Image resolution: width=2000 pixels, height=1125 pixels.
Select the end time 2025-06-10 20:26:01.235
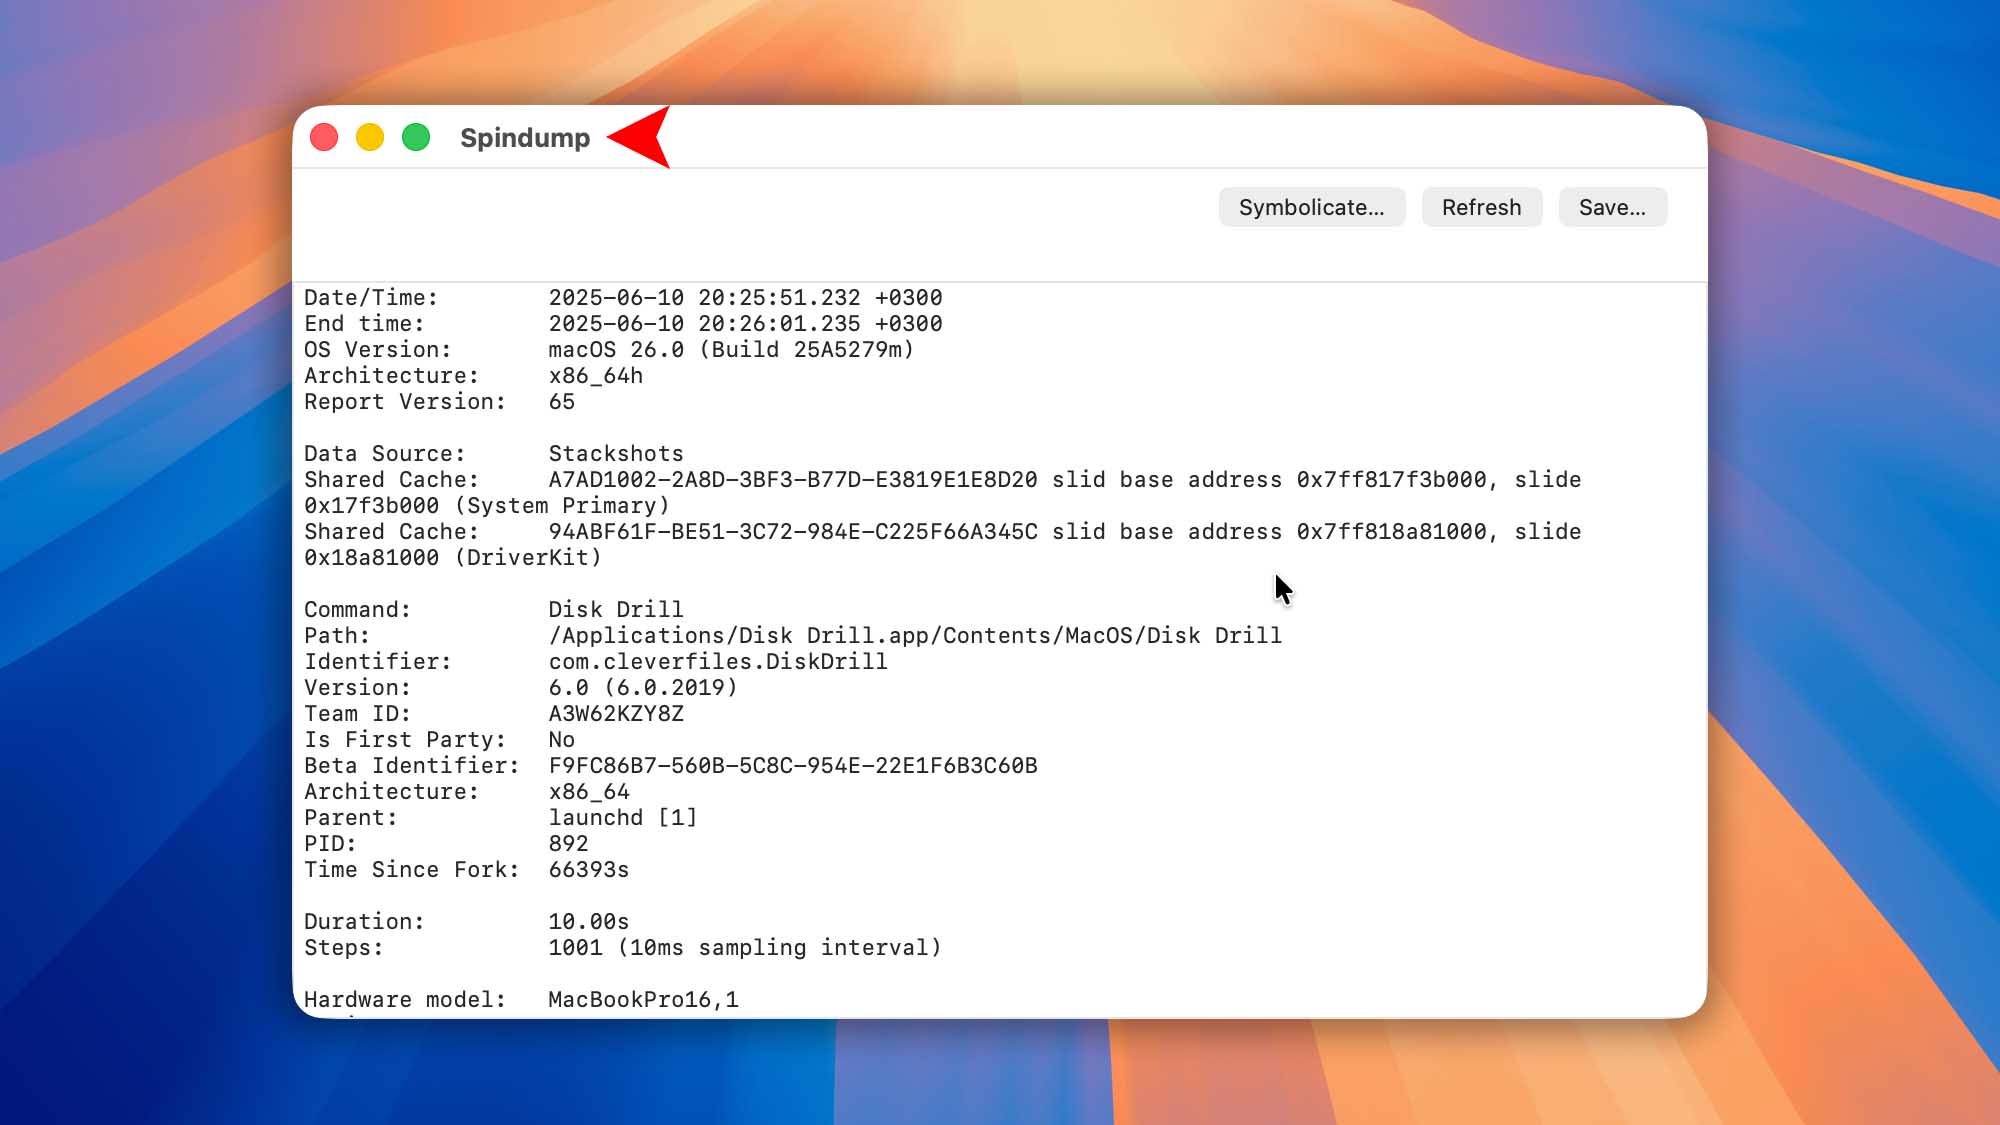pos(704,324)
